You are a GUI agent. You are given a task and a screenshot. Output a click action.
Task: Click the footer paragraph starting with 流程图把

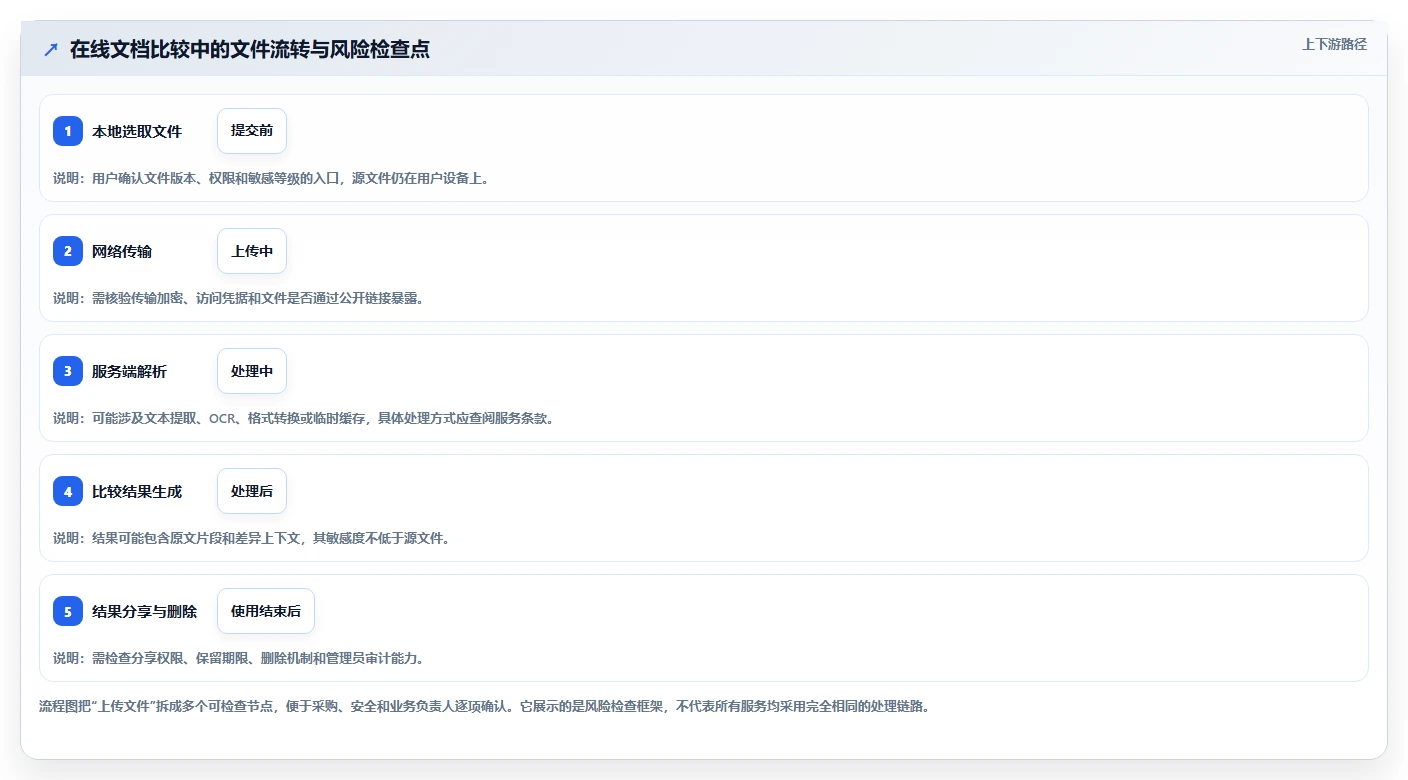(485, 706)
